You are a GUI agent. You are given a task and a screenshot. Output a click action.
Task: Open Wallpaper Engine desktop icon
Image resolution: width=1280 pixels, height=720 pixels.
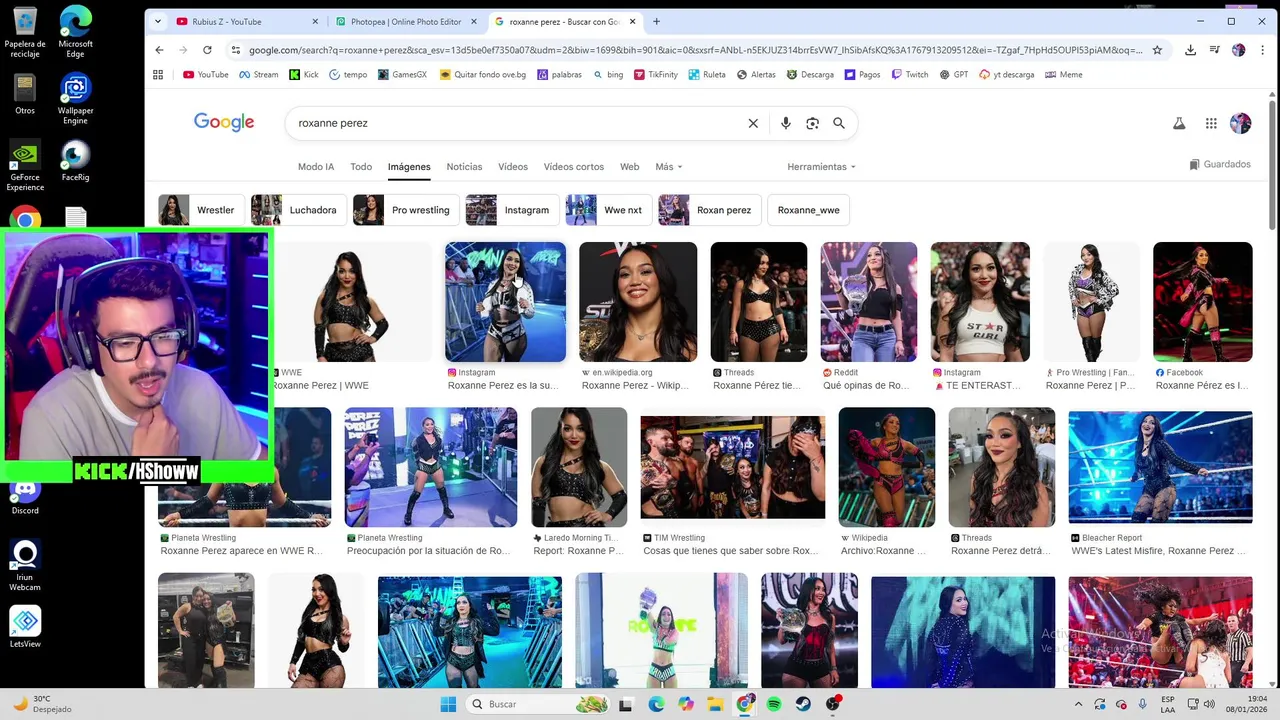[x=75, y=99]
